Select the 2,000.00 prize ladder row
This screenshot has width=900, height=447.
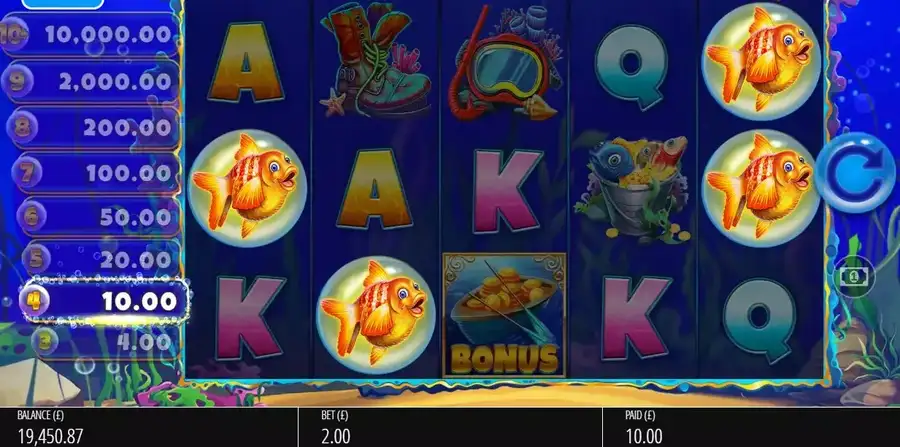click(90, 81)
